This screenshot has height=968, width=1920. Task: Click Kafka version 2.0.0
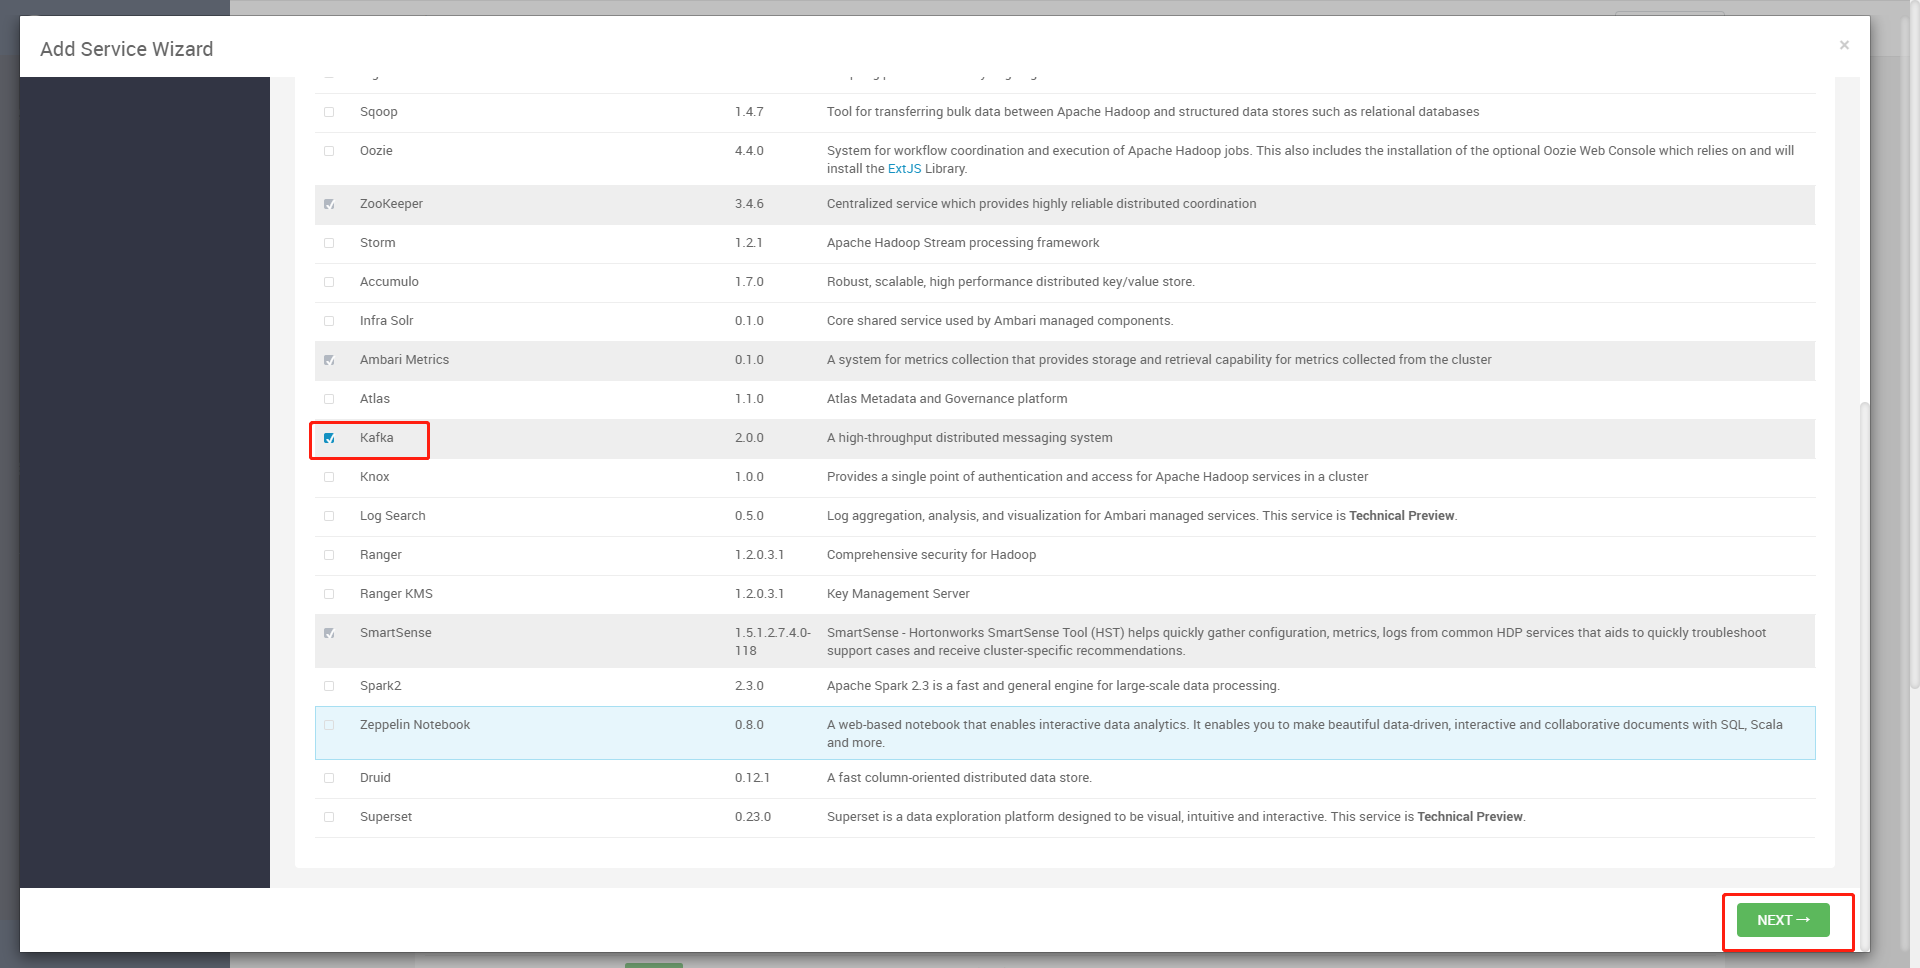749,438
